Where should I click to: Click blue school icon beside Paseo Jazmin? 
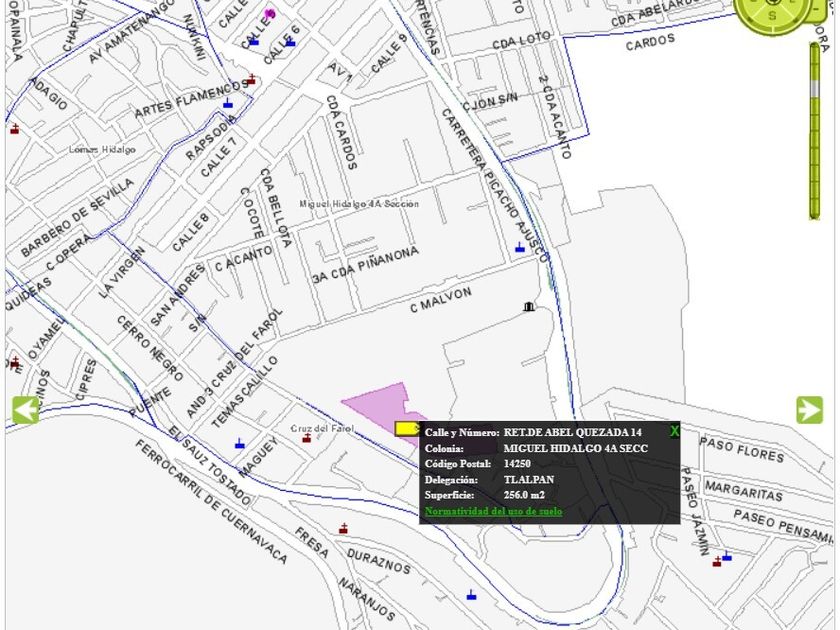726,556
